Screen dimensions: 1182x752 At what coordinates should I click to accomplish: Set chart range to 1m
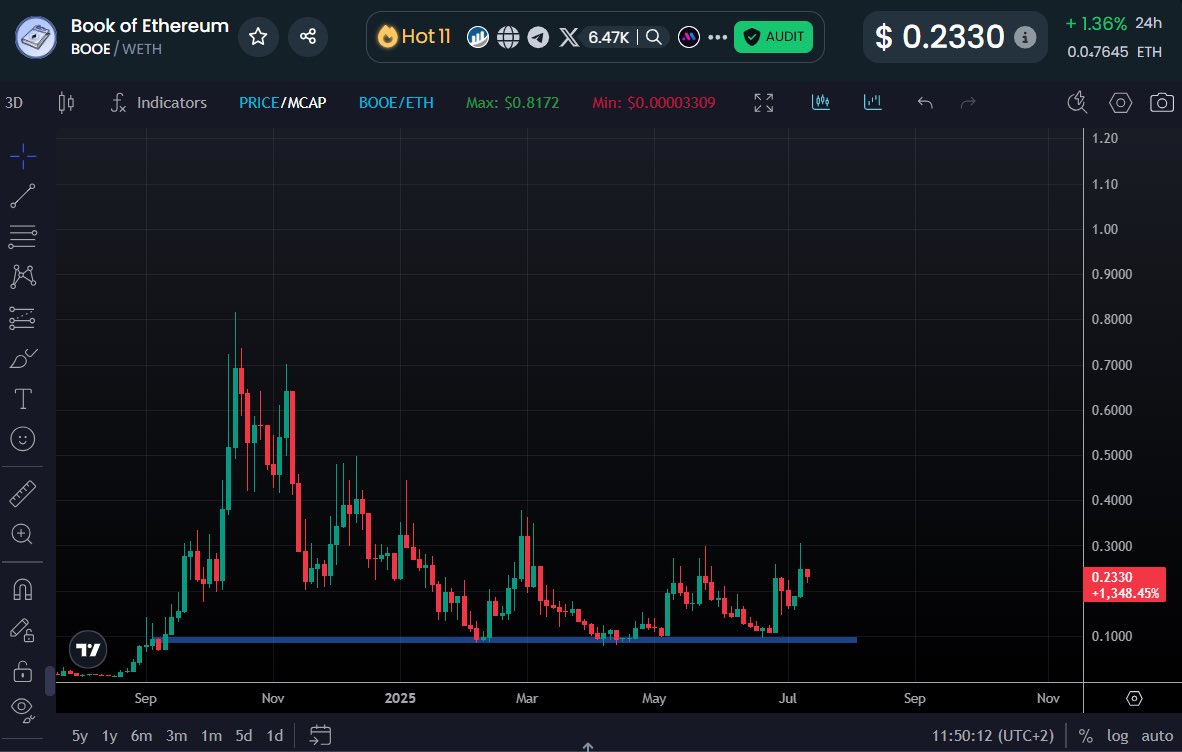pos(211,735)
